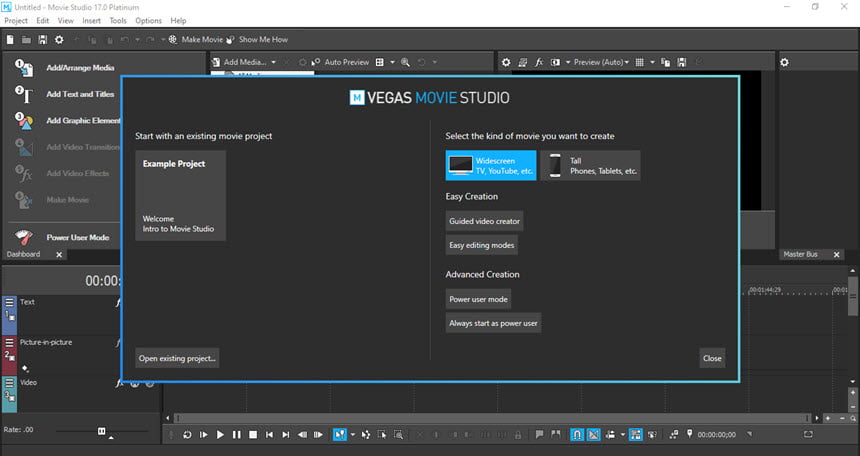
Task: Open the View menu
Action: coord(65,20)
